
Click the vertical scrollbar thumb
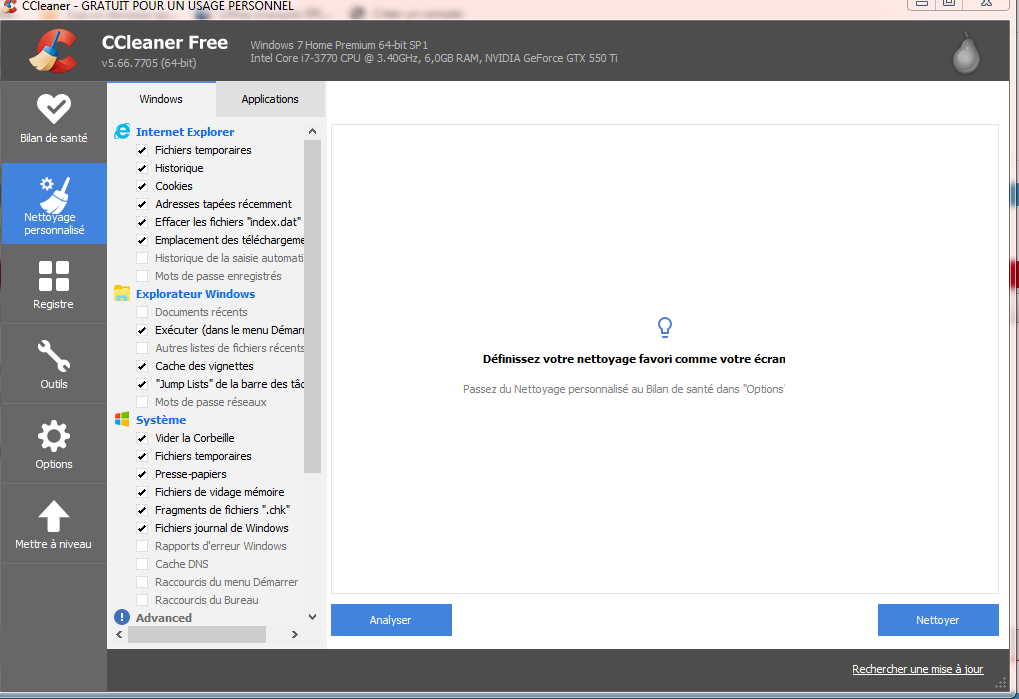tap(313, 306)
